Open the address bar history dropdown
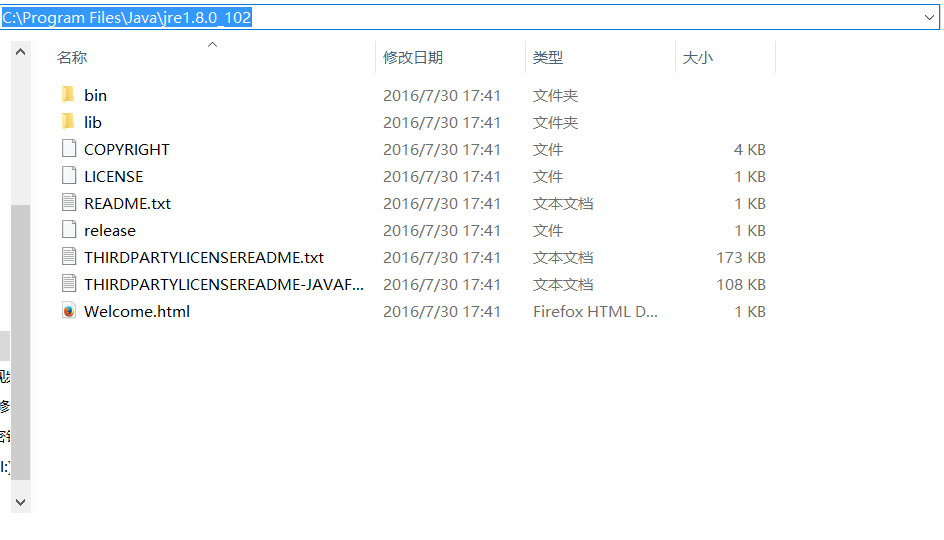The width and height of the screenshot is (944, 540). click(x=929, y=17)
